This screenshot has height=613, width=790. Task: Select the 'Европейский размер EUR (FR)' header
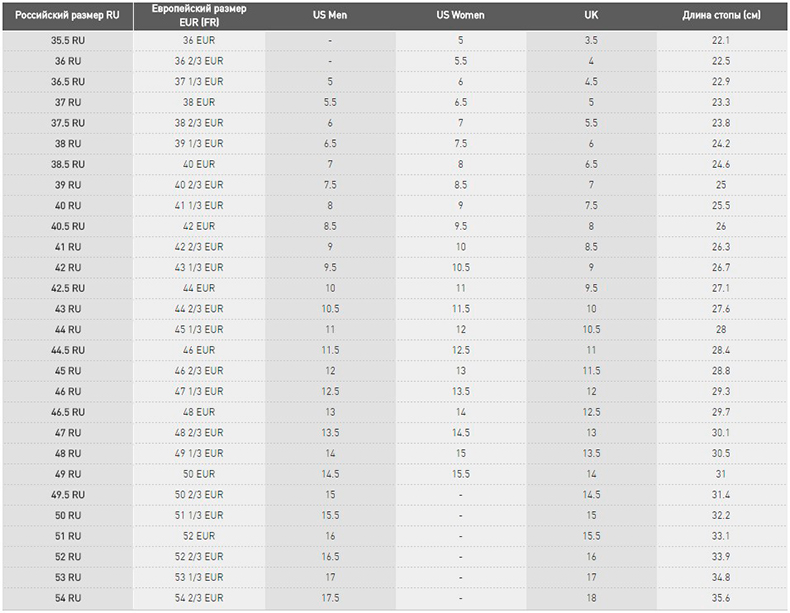199,15
